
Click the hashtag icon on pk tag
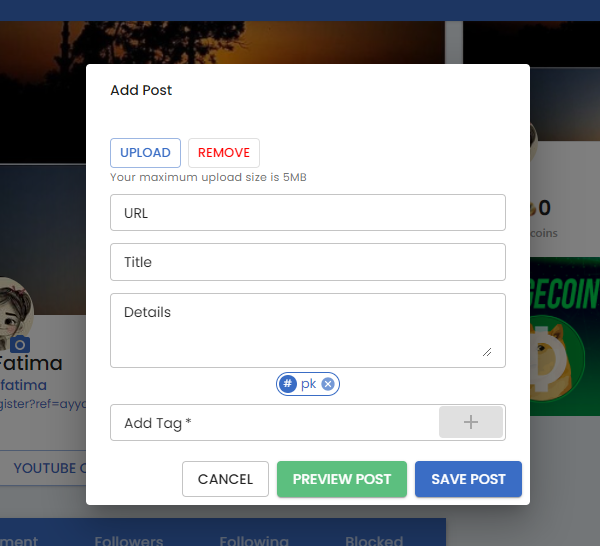point(288,384)
